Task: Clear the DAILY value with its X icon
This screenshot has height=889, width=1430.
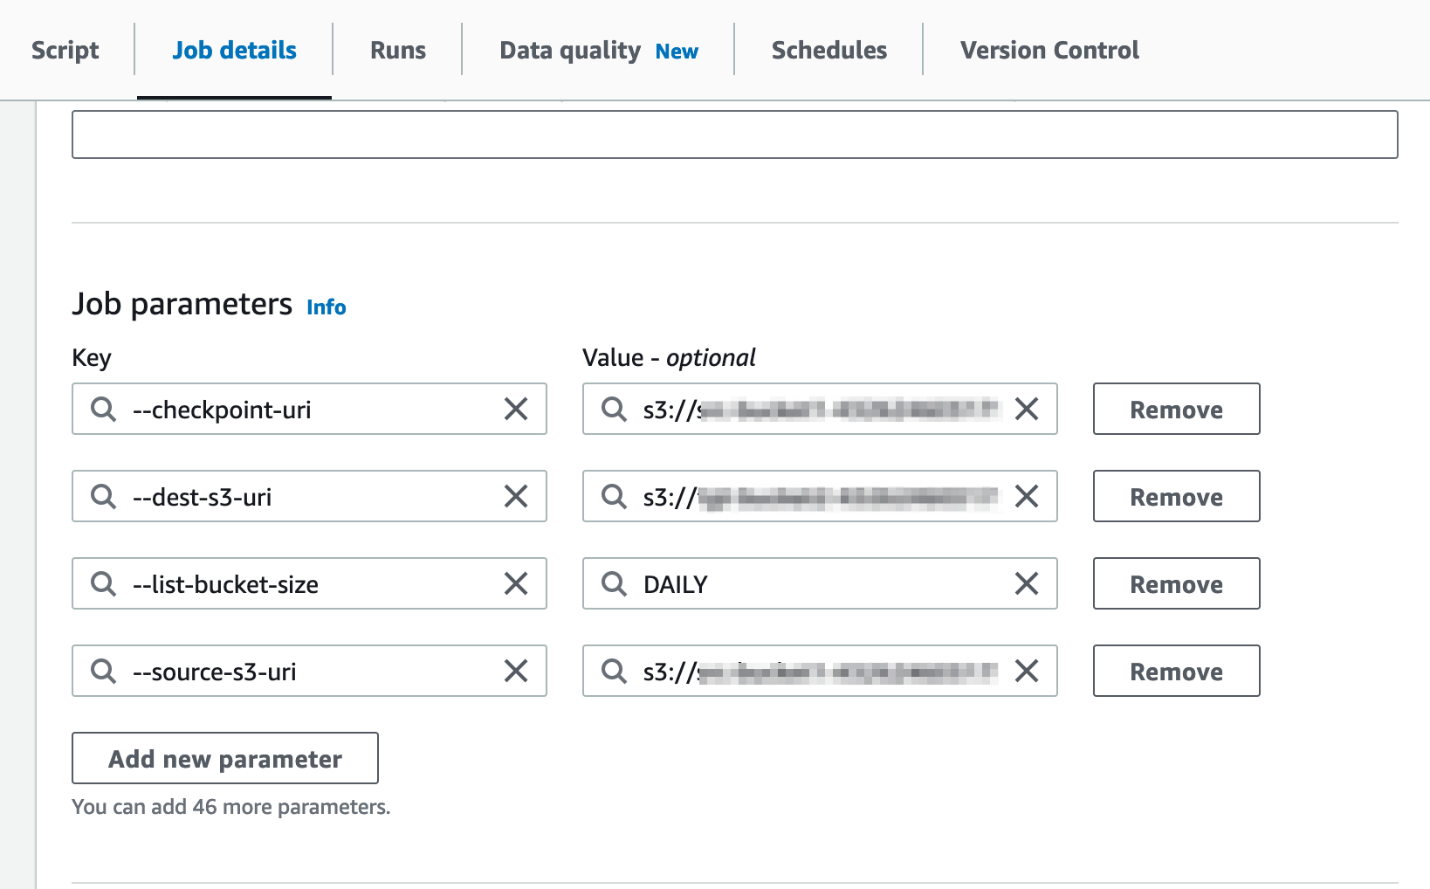Action: pyautogui.click(x=1026, y=583)
